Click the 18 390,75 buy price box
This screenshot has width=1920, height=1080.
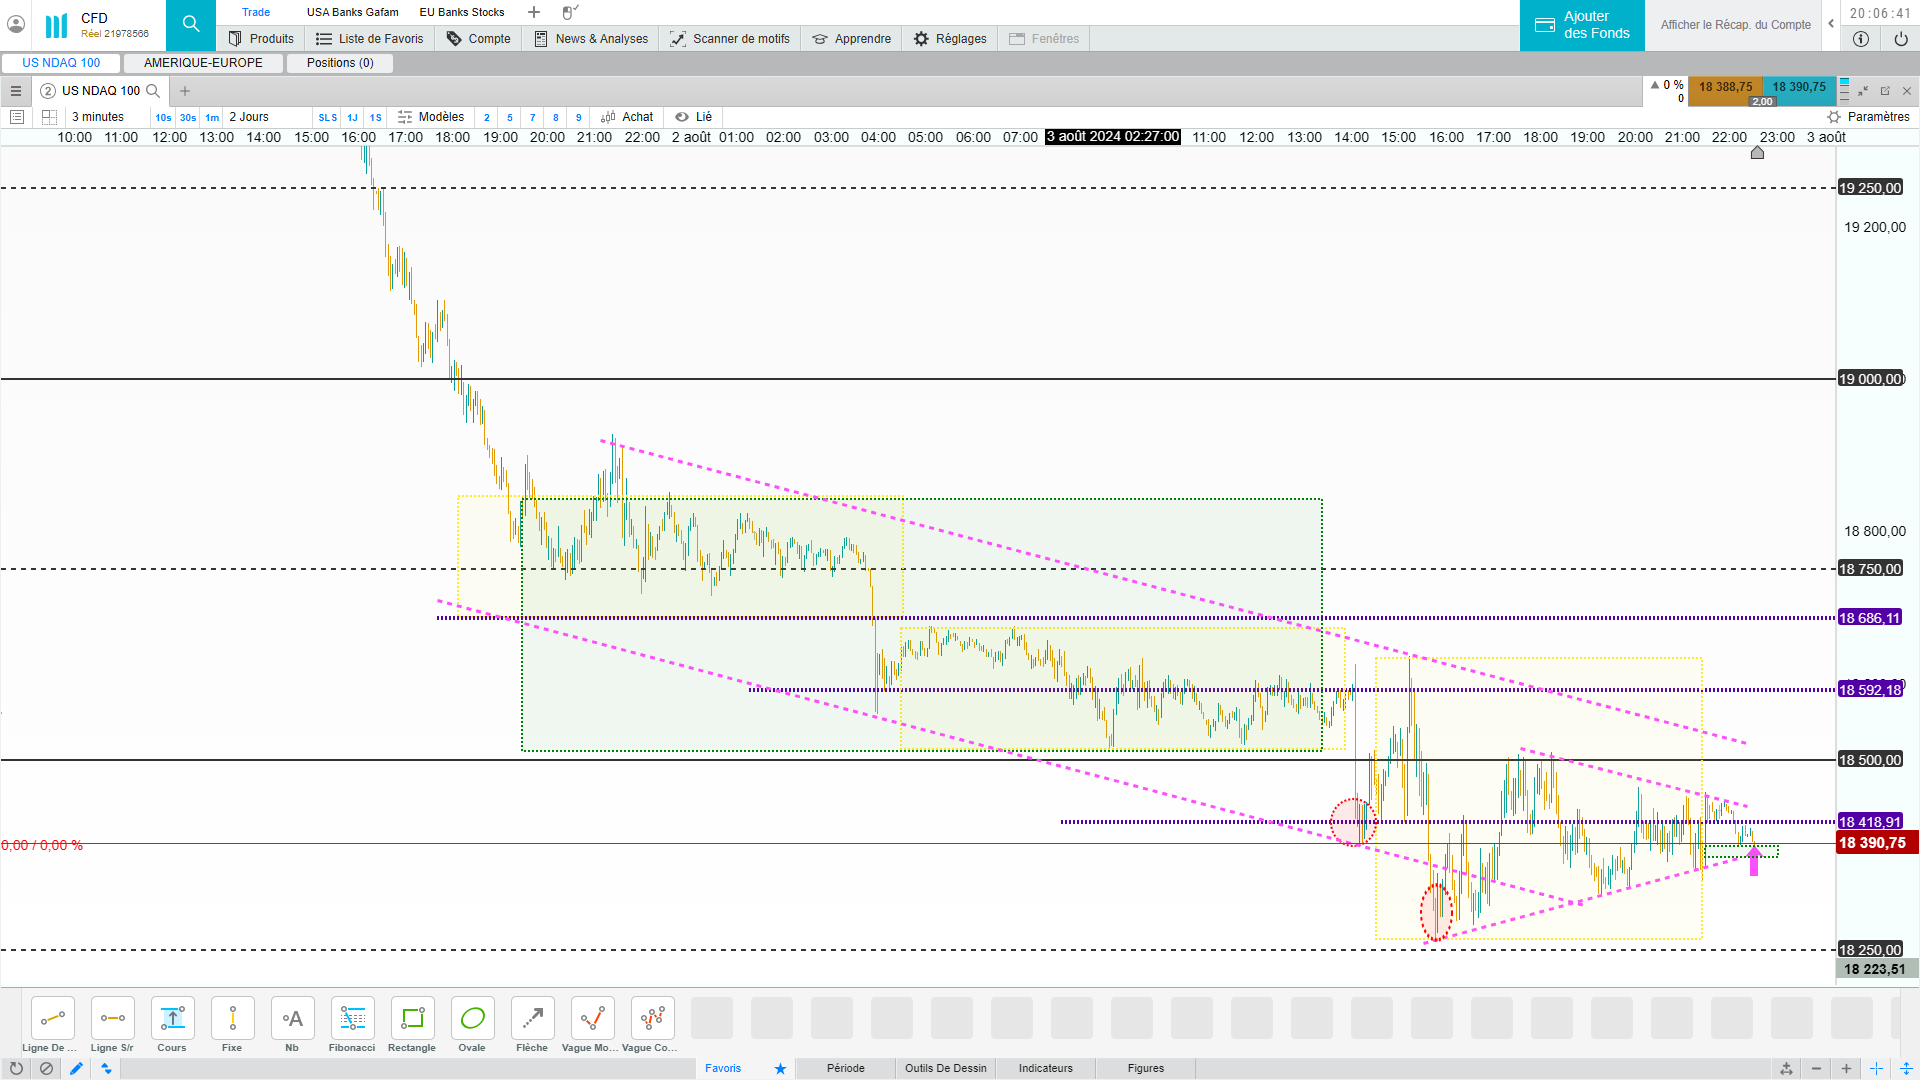(x=1798, y=87)
